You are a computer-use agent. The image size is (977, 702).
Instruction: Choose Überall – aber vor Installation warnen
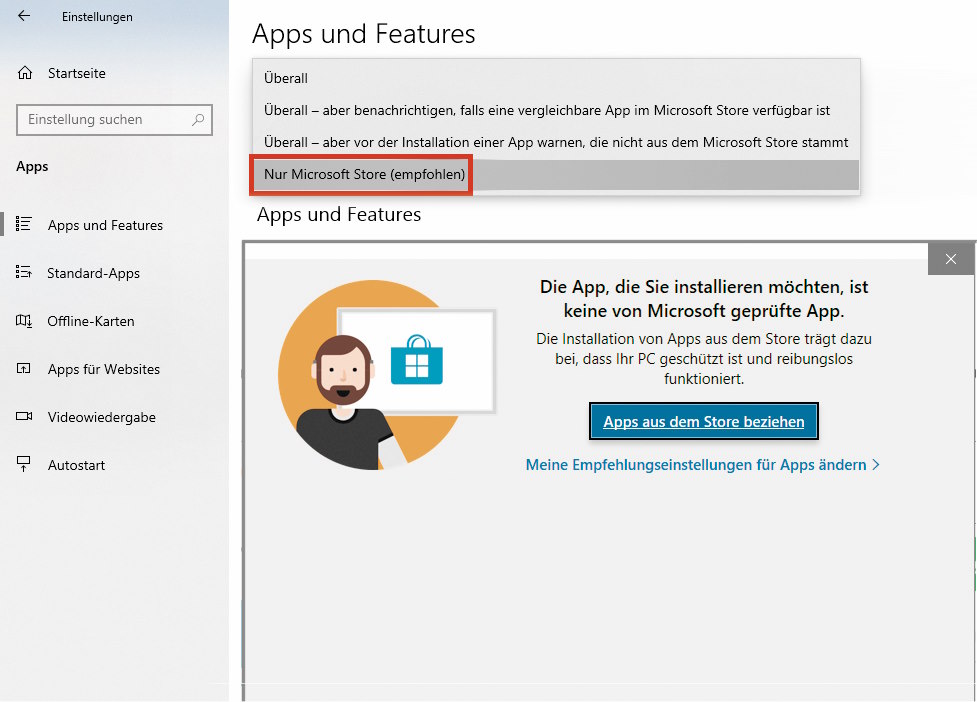click(x=555, y=142)
